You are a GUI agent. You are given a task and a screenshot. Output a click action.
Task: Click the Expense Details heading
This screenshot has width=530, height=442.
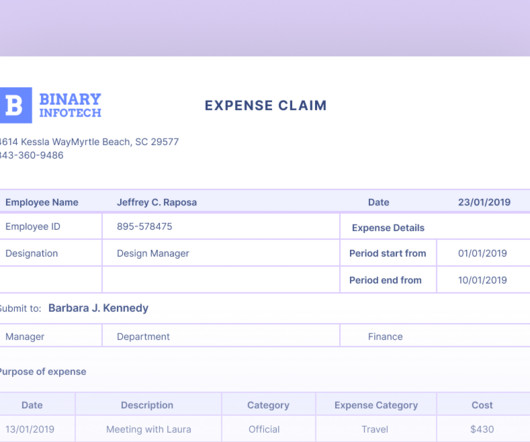pos(388,228)
